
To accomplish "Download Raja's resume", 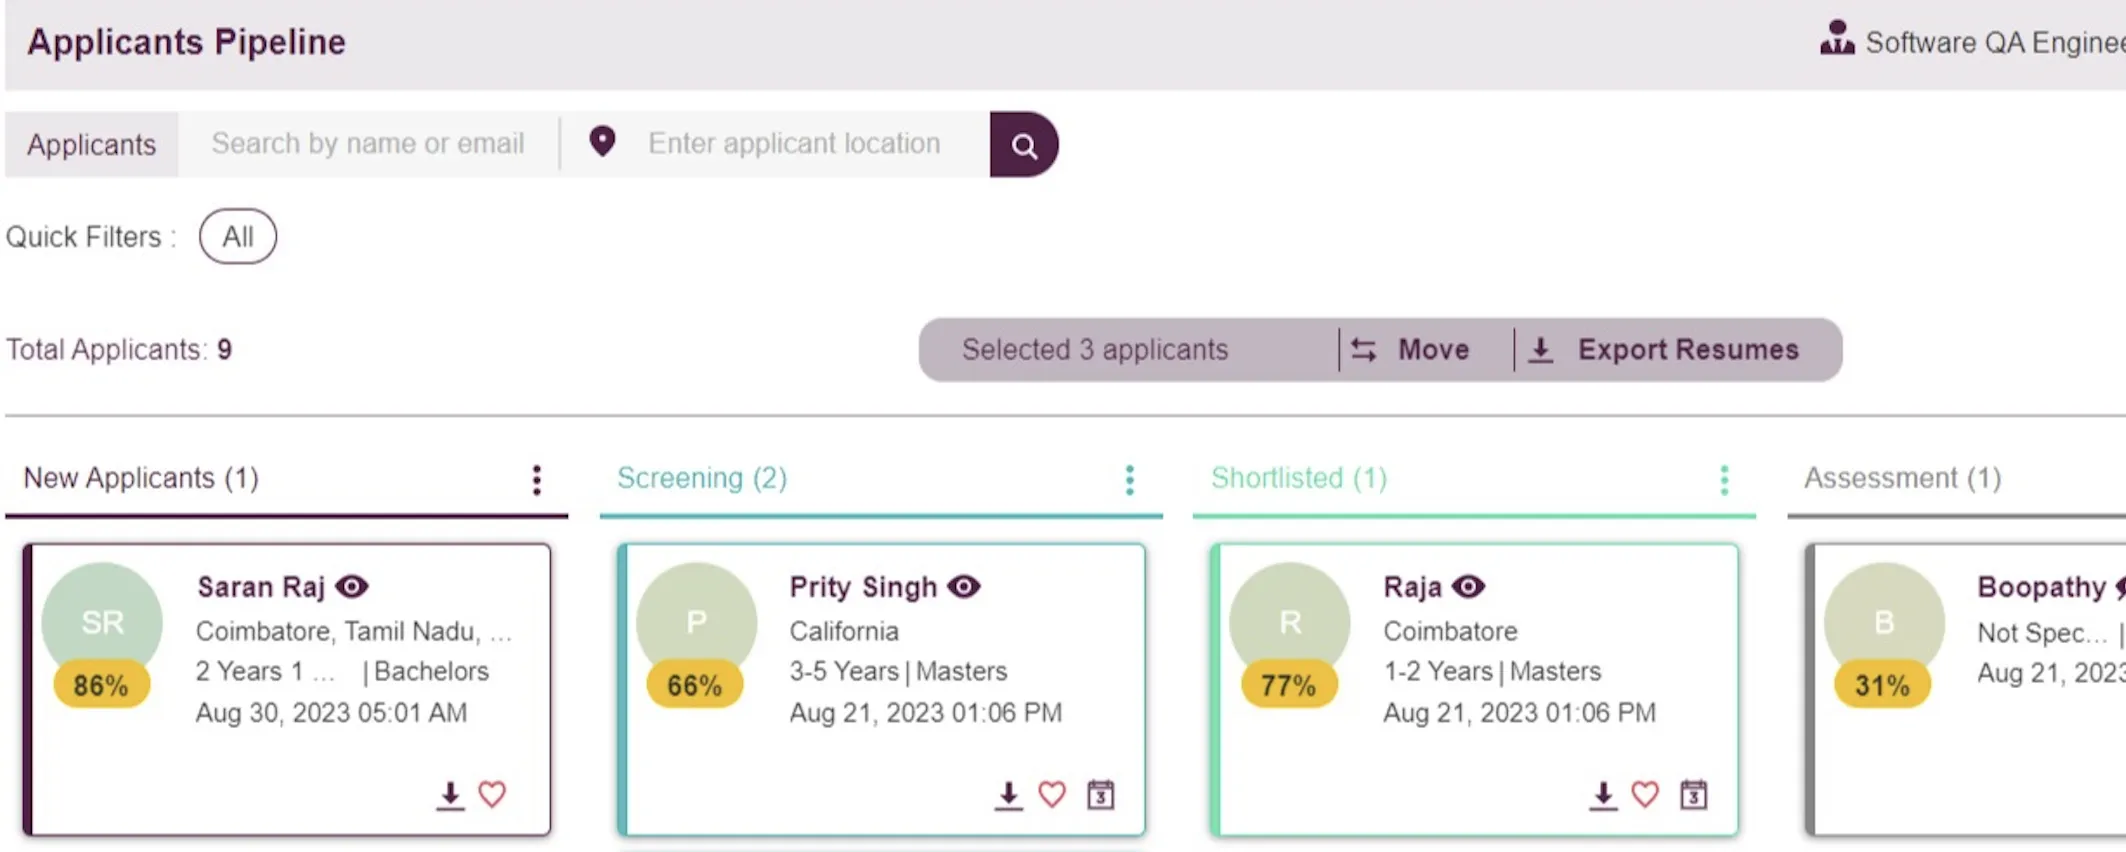I will (1602, 795).
